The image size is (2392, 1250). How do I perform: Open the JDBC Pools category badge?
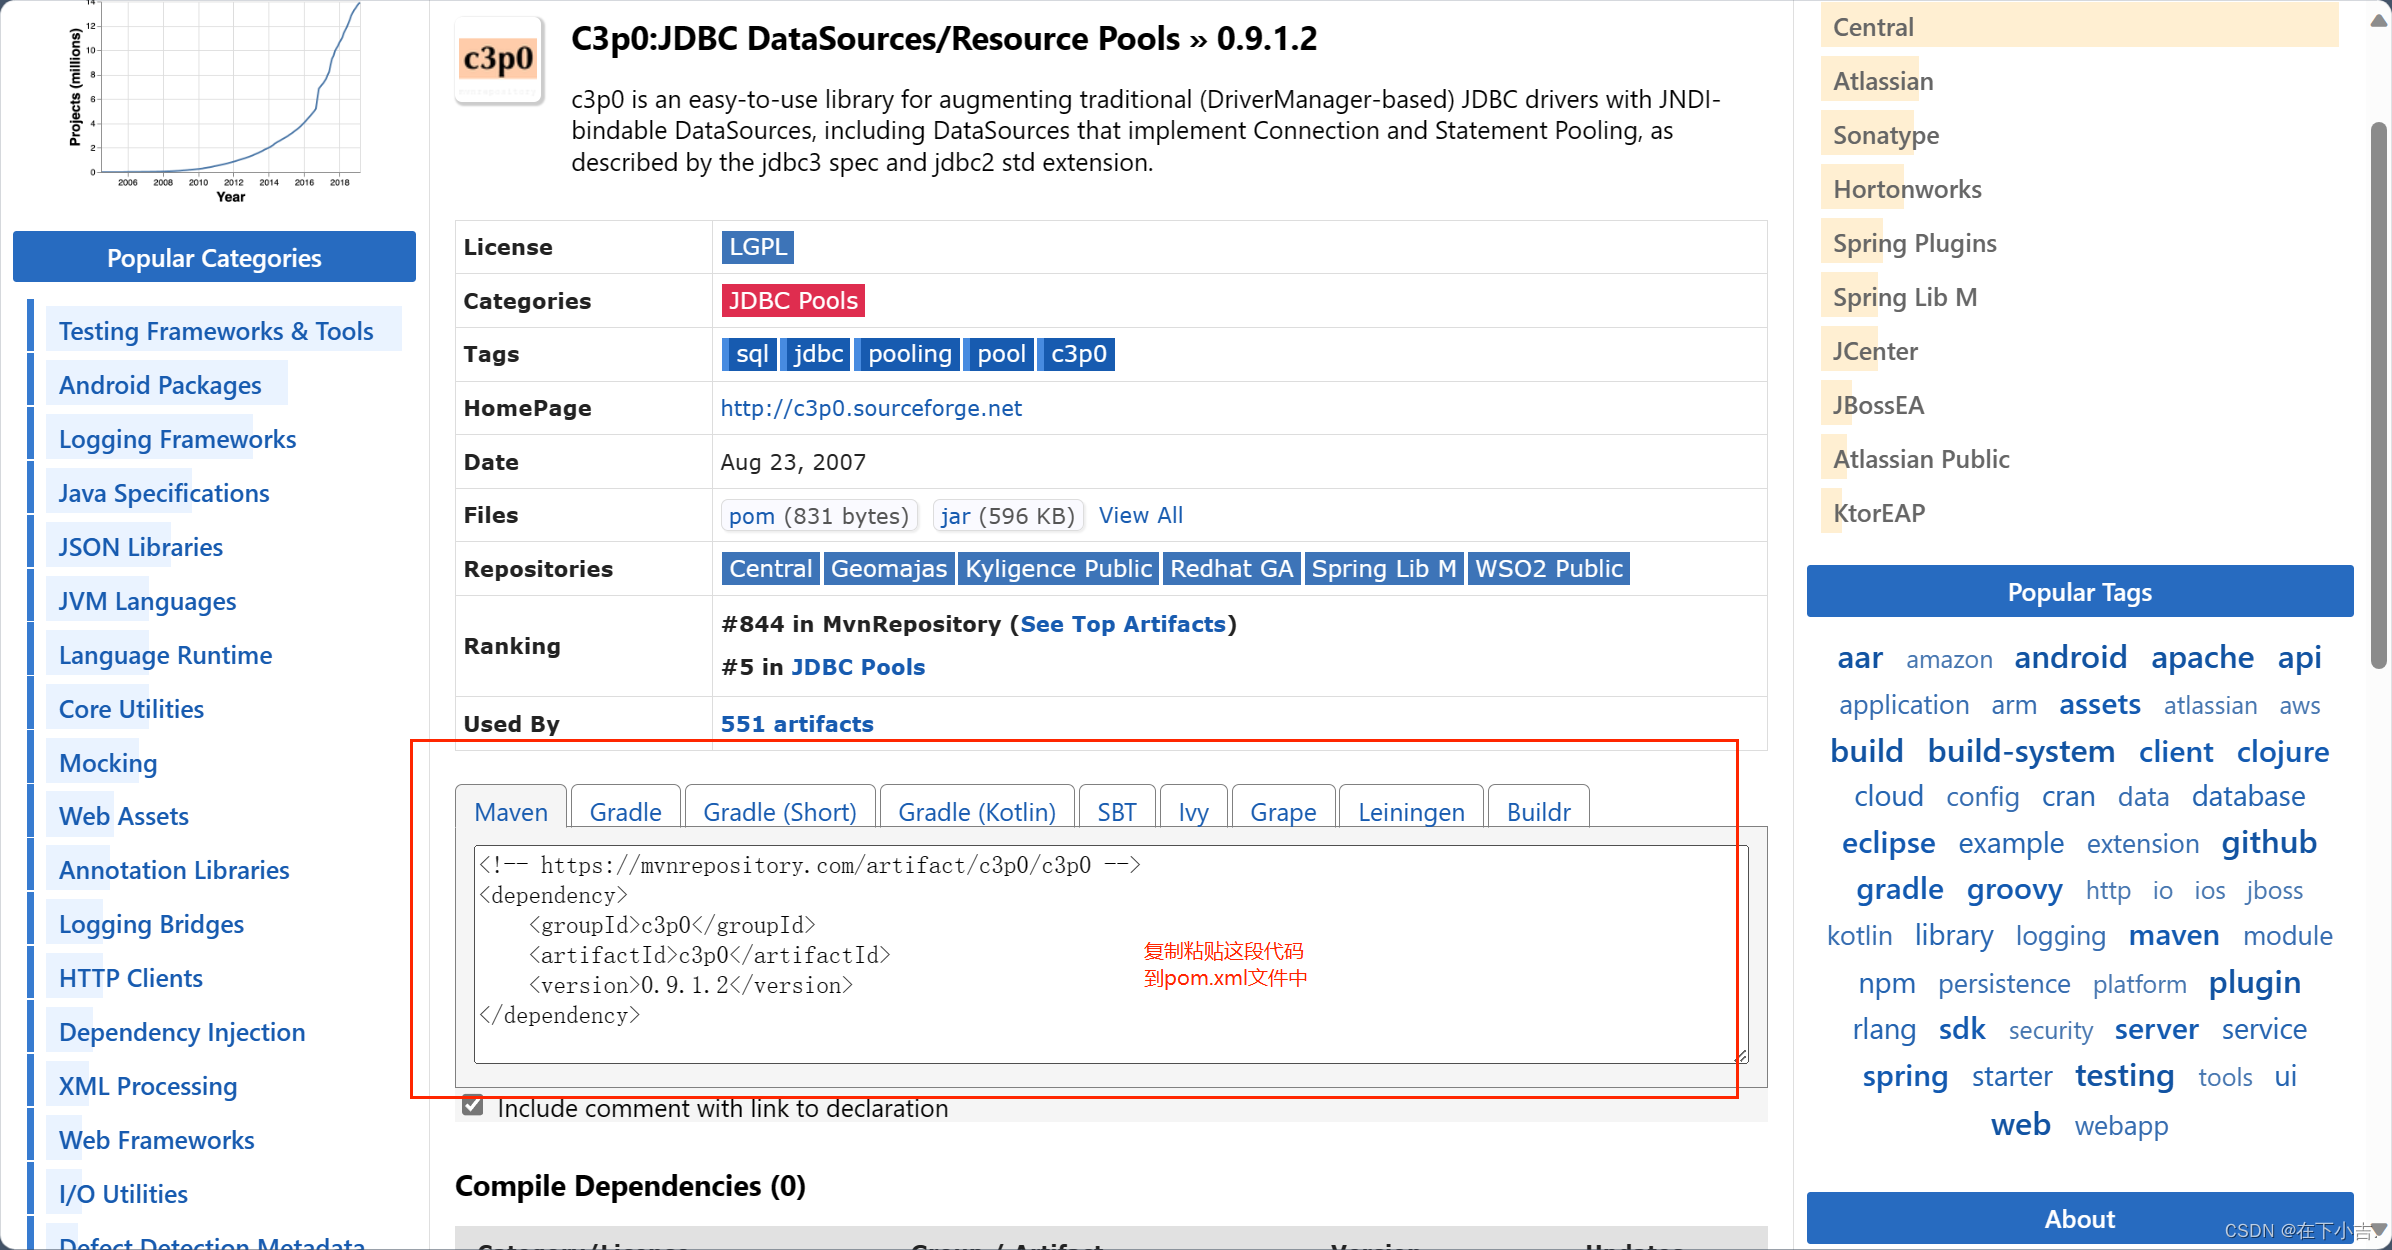click(x=793, y=300)
